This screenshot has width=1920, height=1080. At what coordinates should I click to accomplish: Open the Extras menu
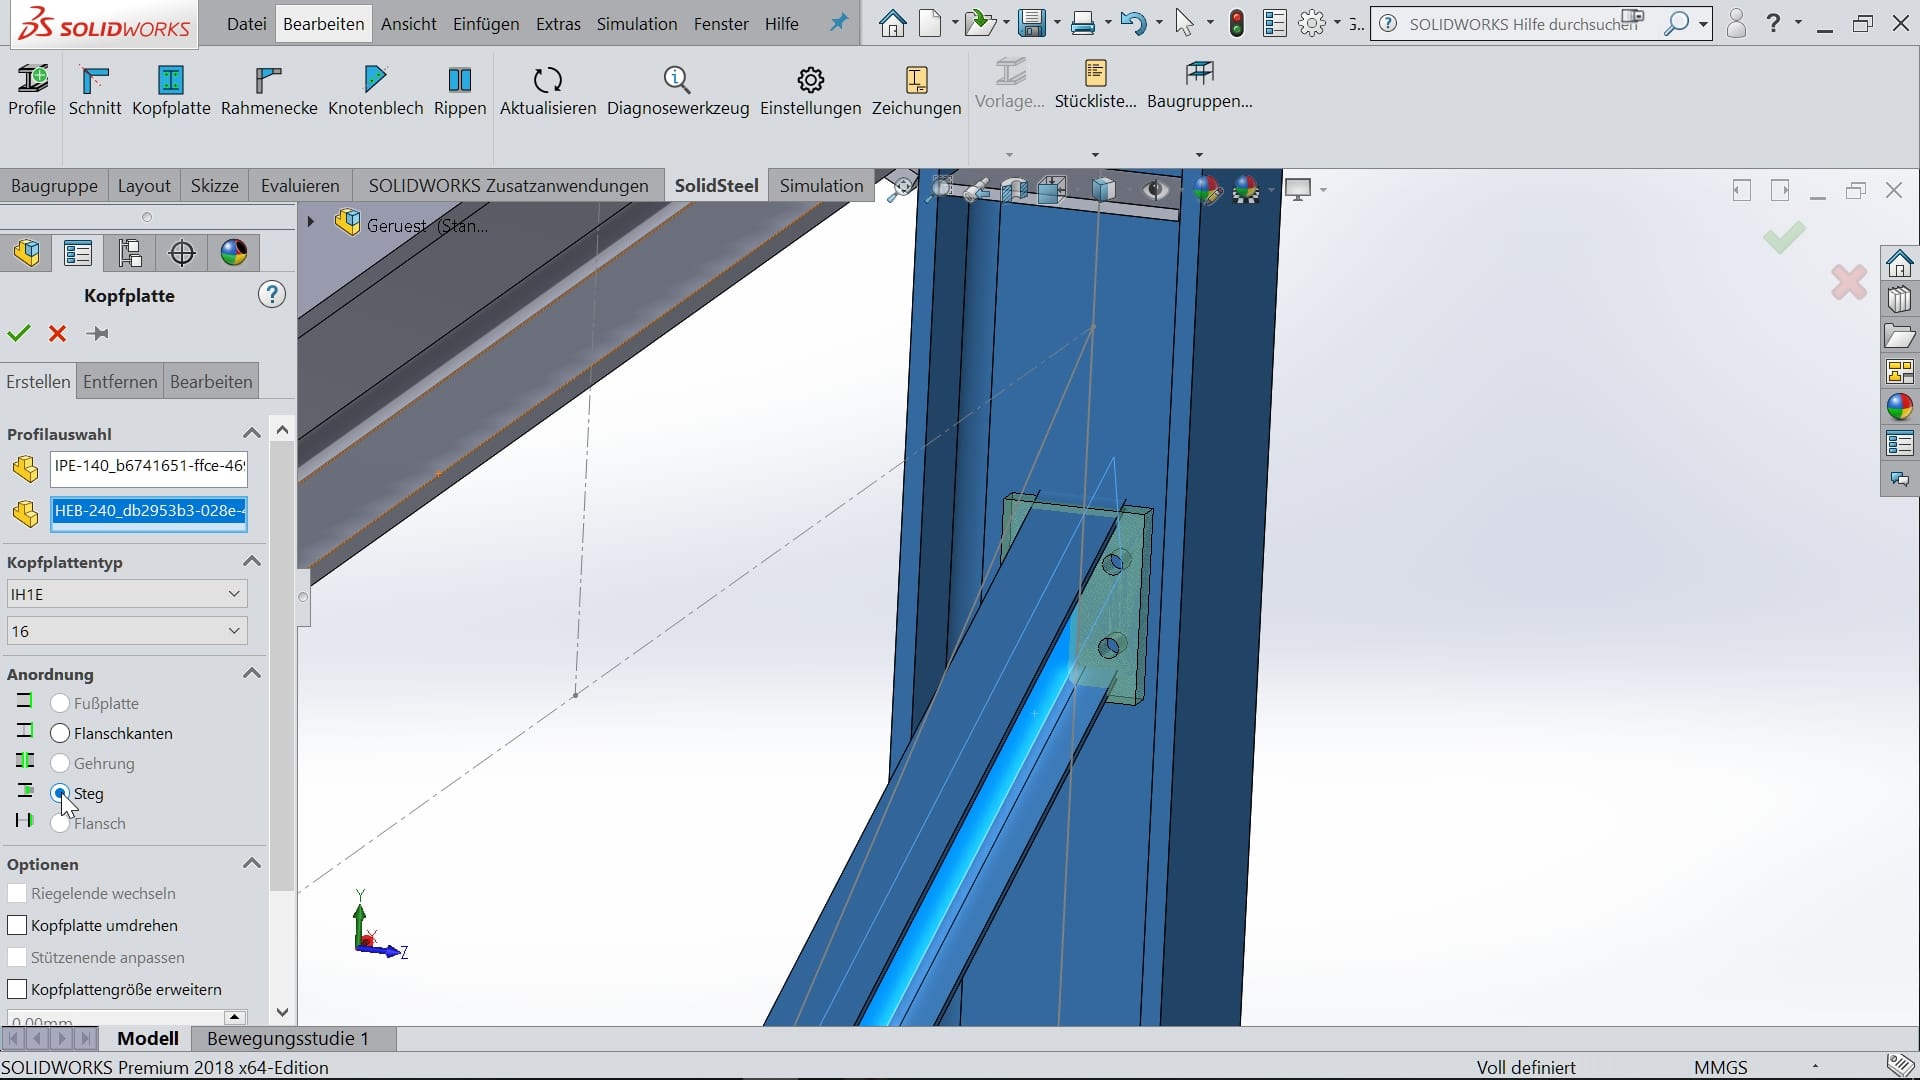558,24
